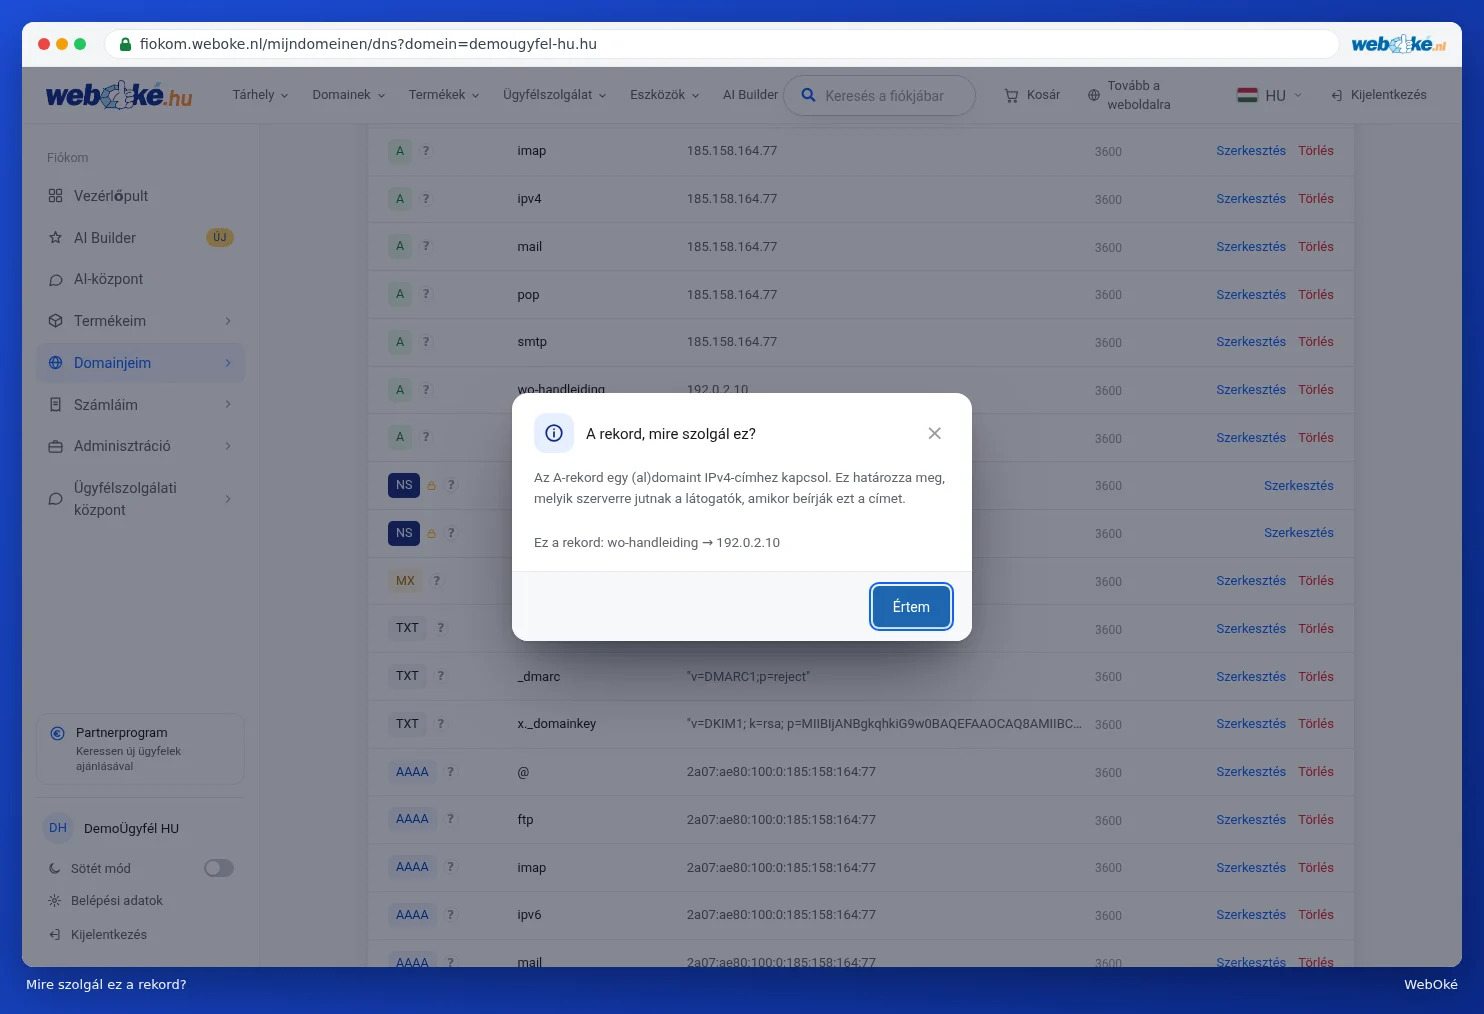Click the Keresés a fiókjában search field

(879, 96)
